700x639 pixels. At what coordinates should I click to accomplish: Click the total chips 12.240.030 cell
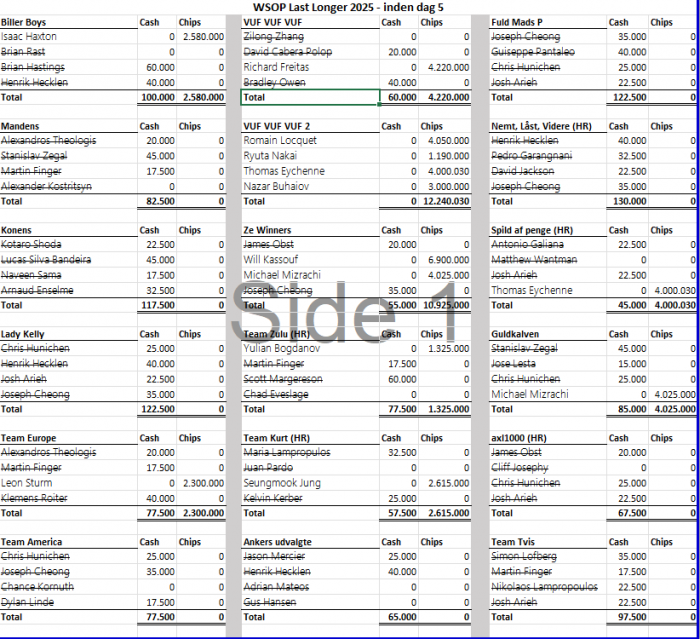446,201
